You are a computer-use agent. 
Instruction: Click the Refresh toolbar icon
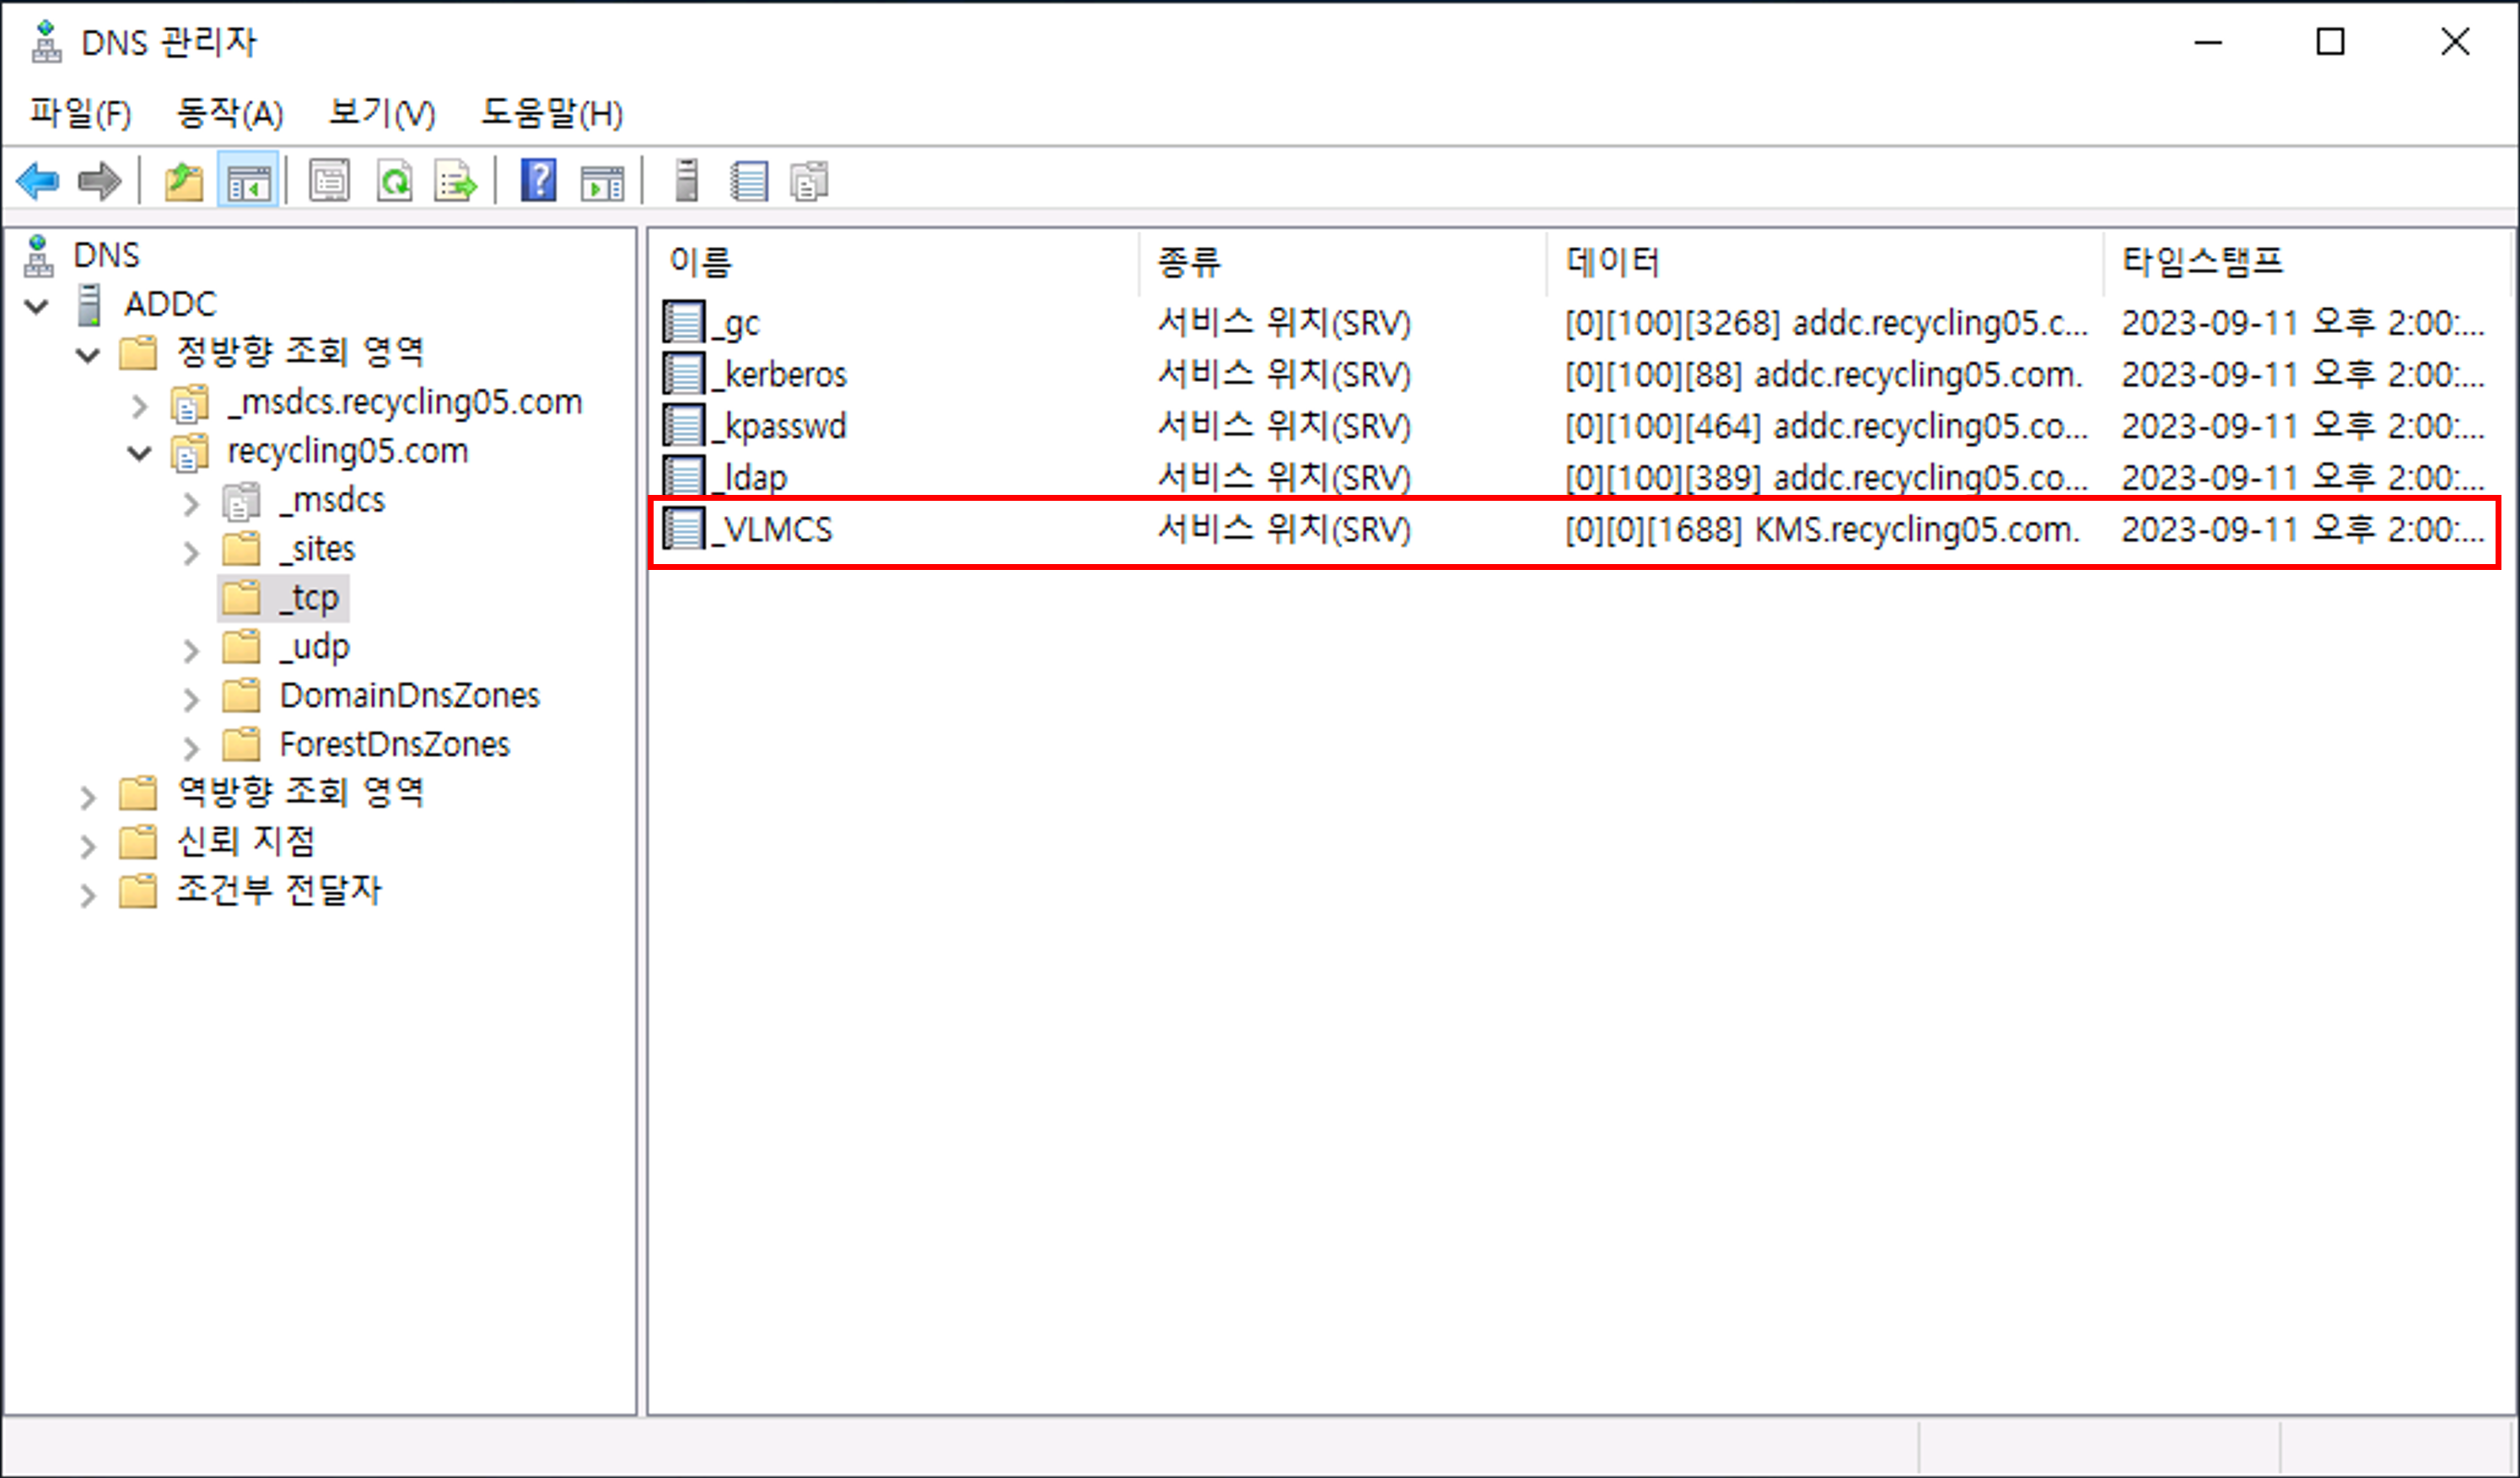coord(395,182)
